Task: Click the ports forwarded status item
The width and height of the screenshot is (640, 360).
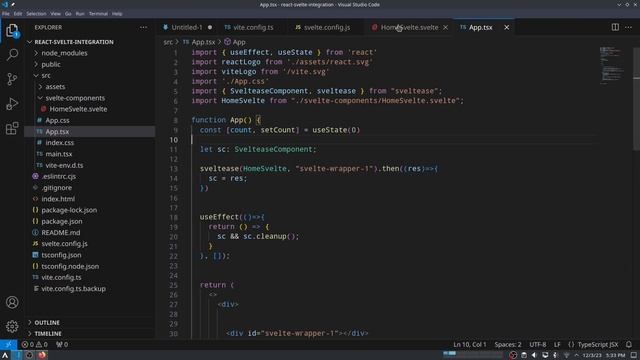Action: 62,344
